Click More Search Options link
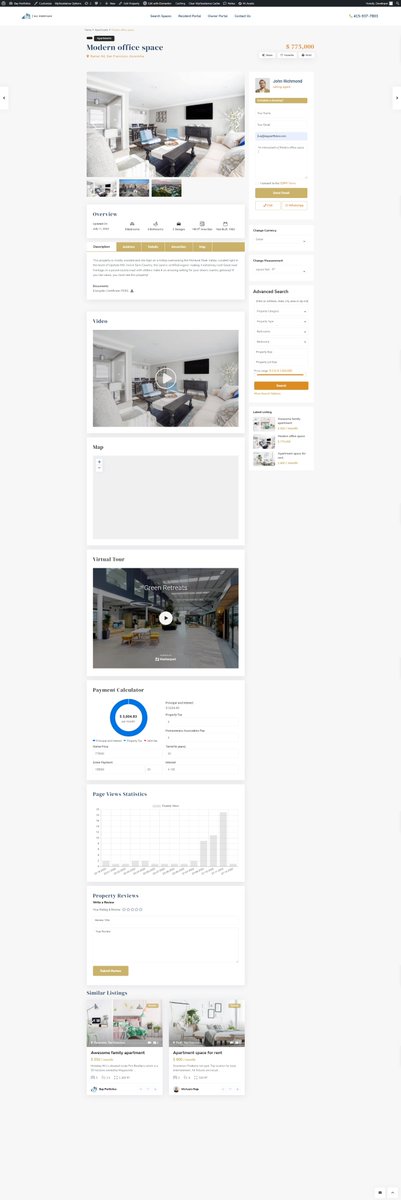The height and width of the screenshot is (1200, 401). click(268, 393)
